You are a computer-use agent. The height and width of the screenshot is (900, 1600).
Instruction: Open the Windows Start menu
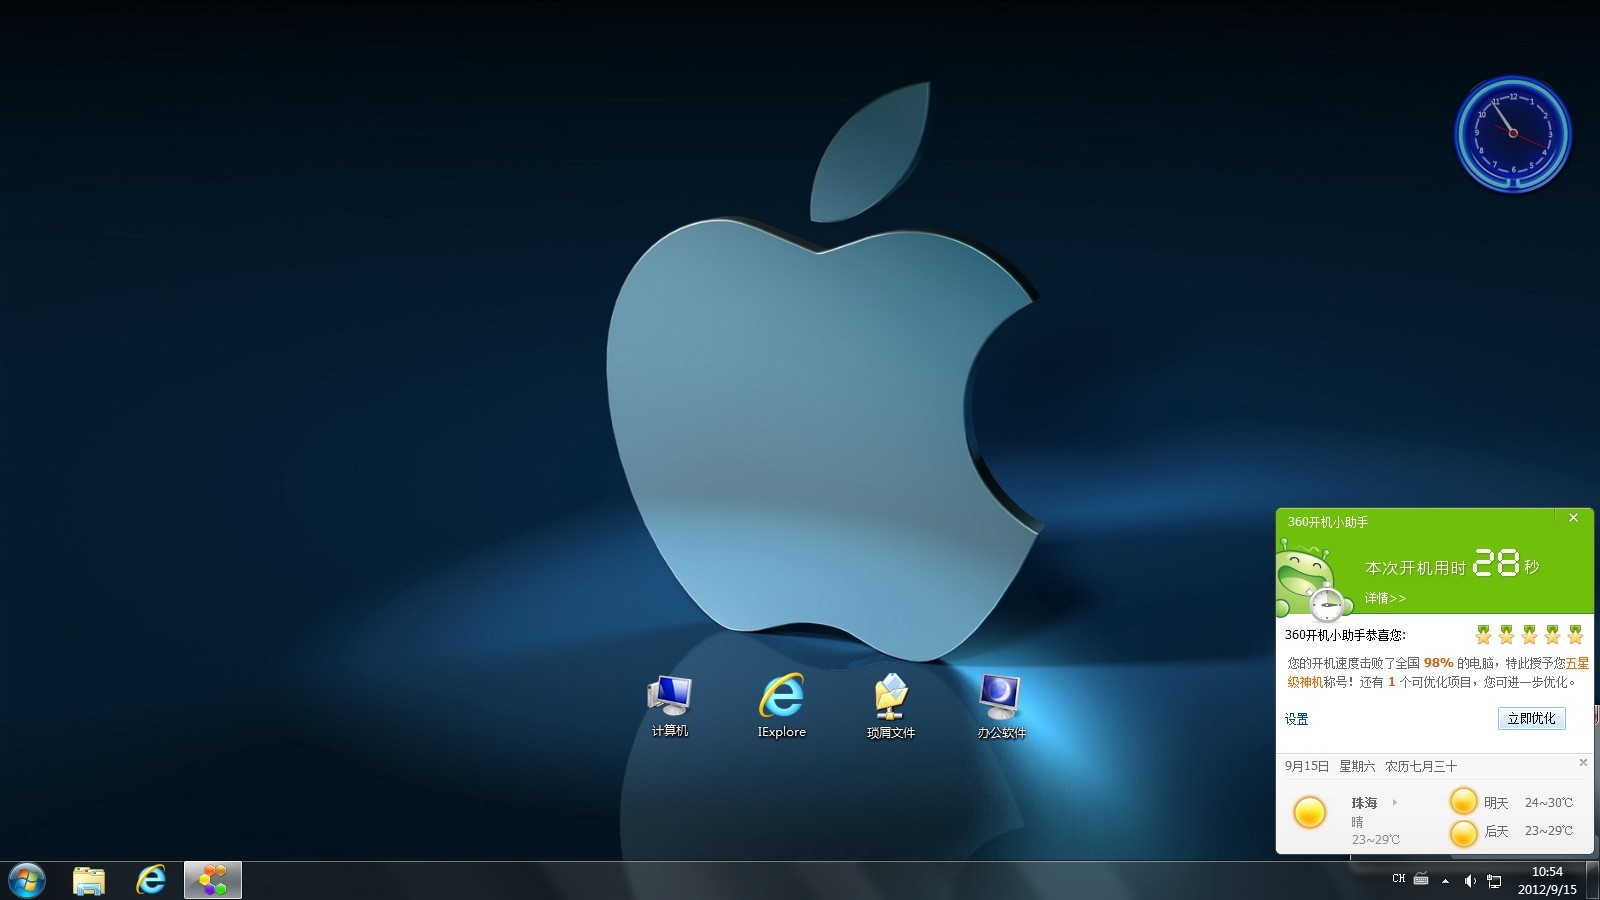(26, 881)
